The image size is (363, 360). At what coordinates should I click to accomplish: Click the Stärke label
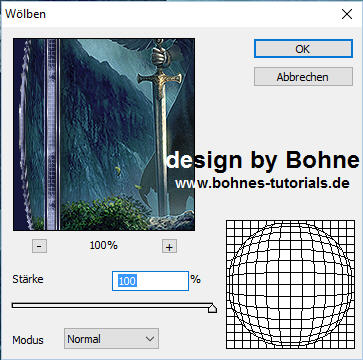point(28,279)
